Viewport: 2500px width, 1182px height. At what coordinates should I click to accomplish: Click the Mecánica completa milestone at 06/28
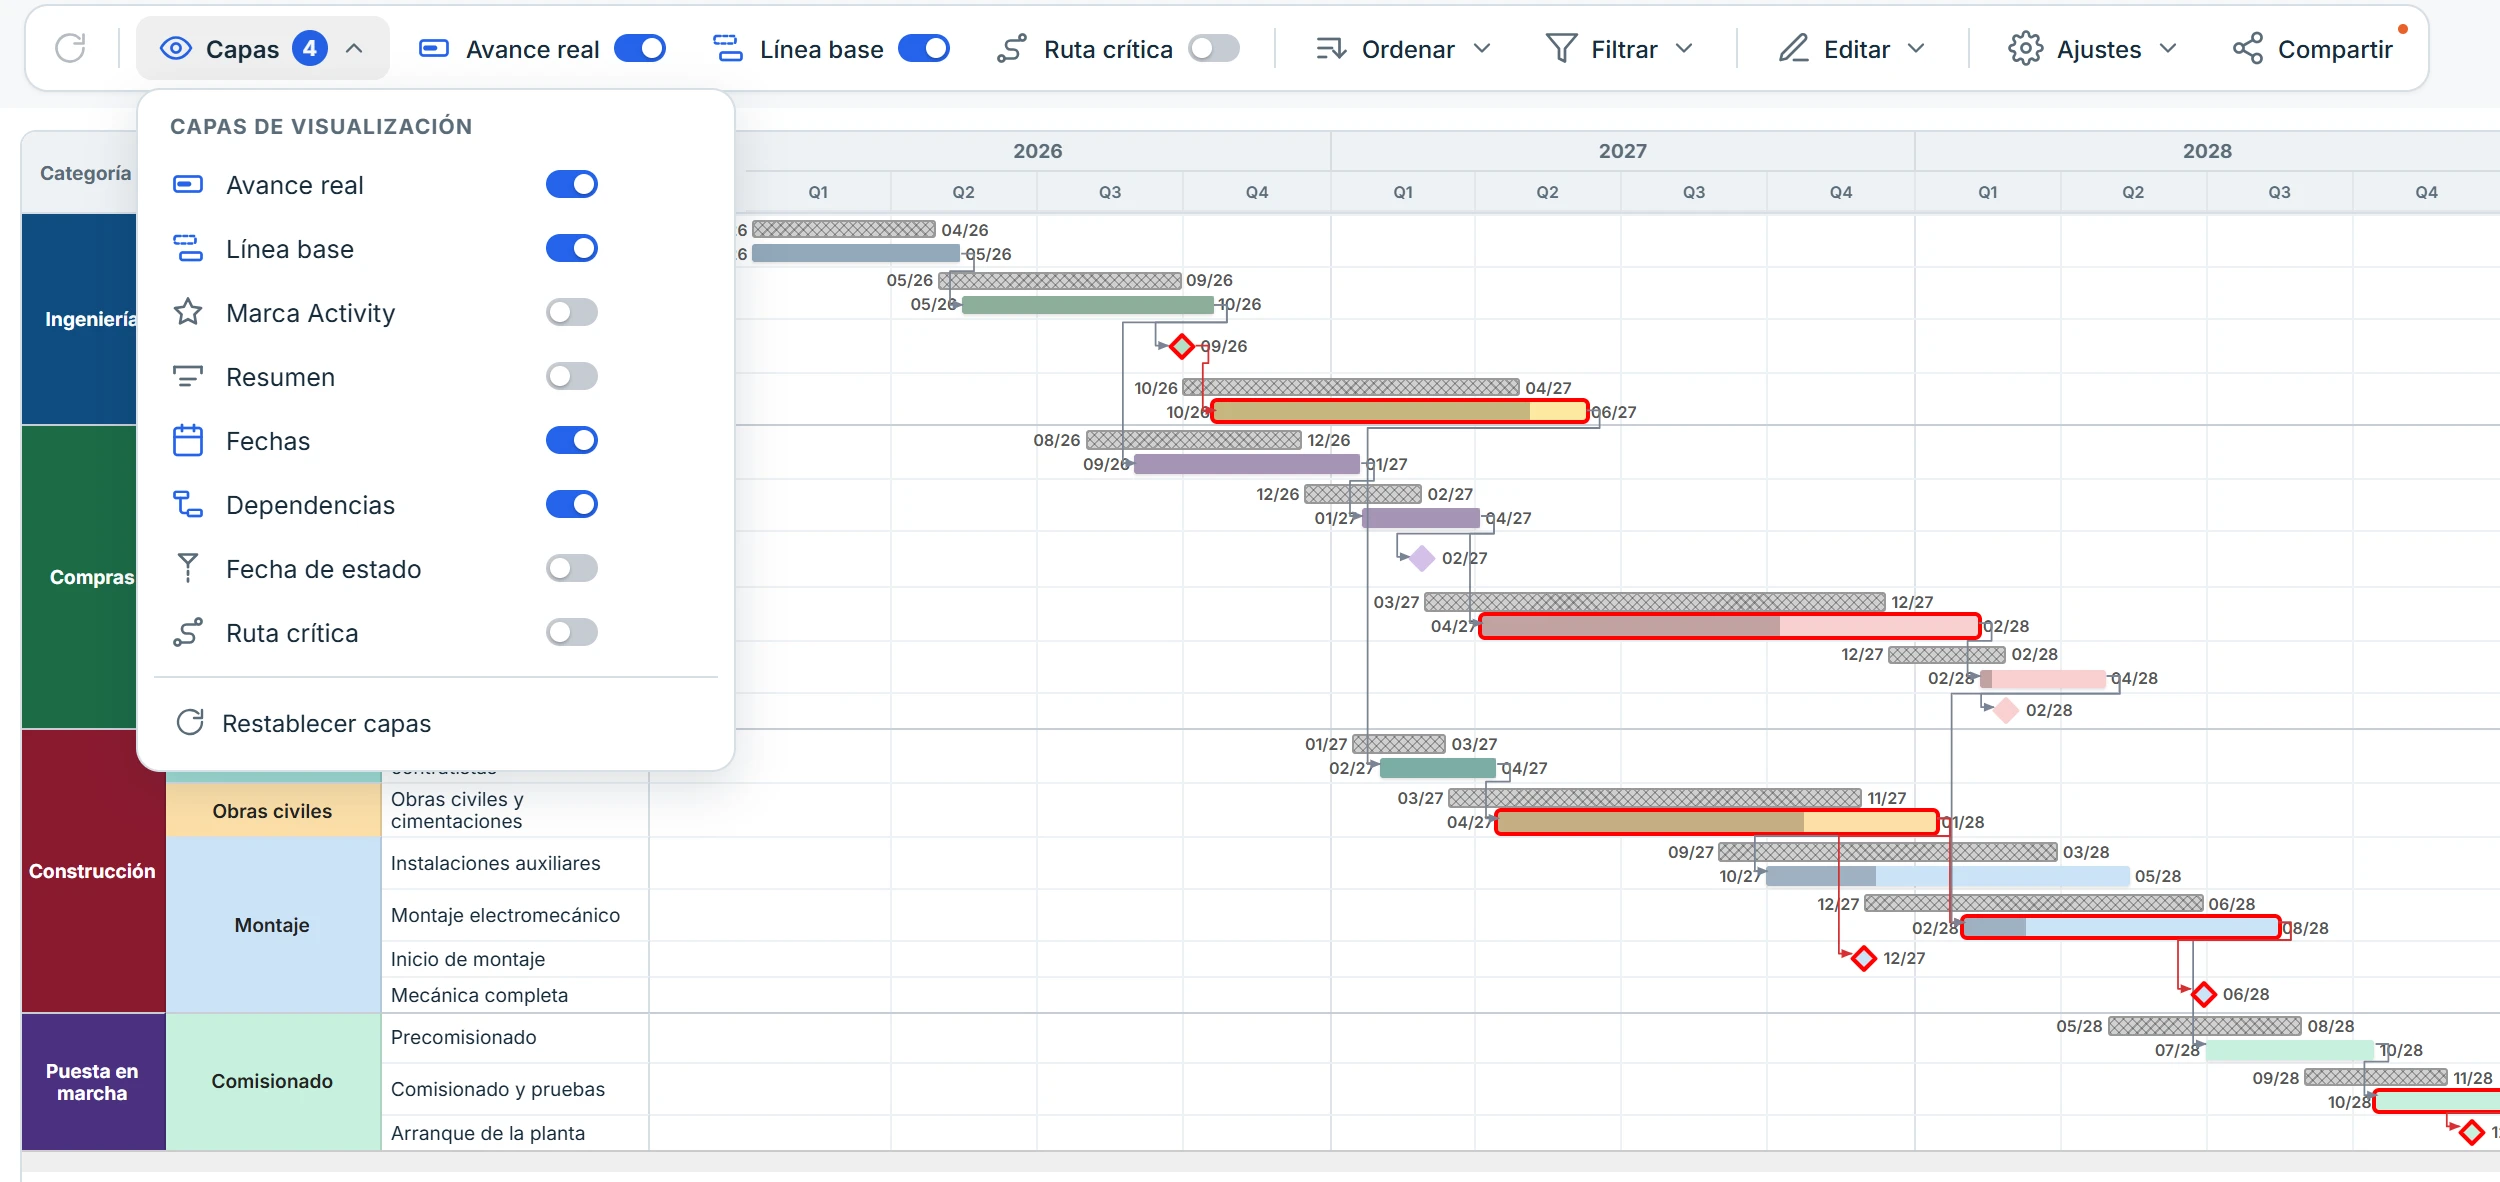coord(2203,994)
